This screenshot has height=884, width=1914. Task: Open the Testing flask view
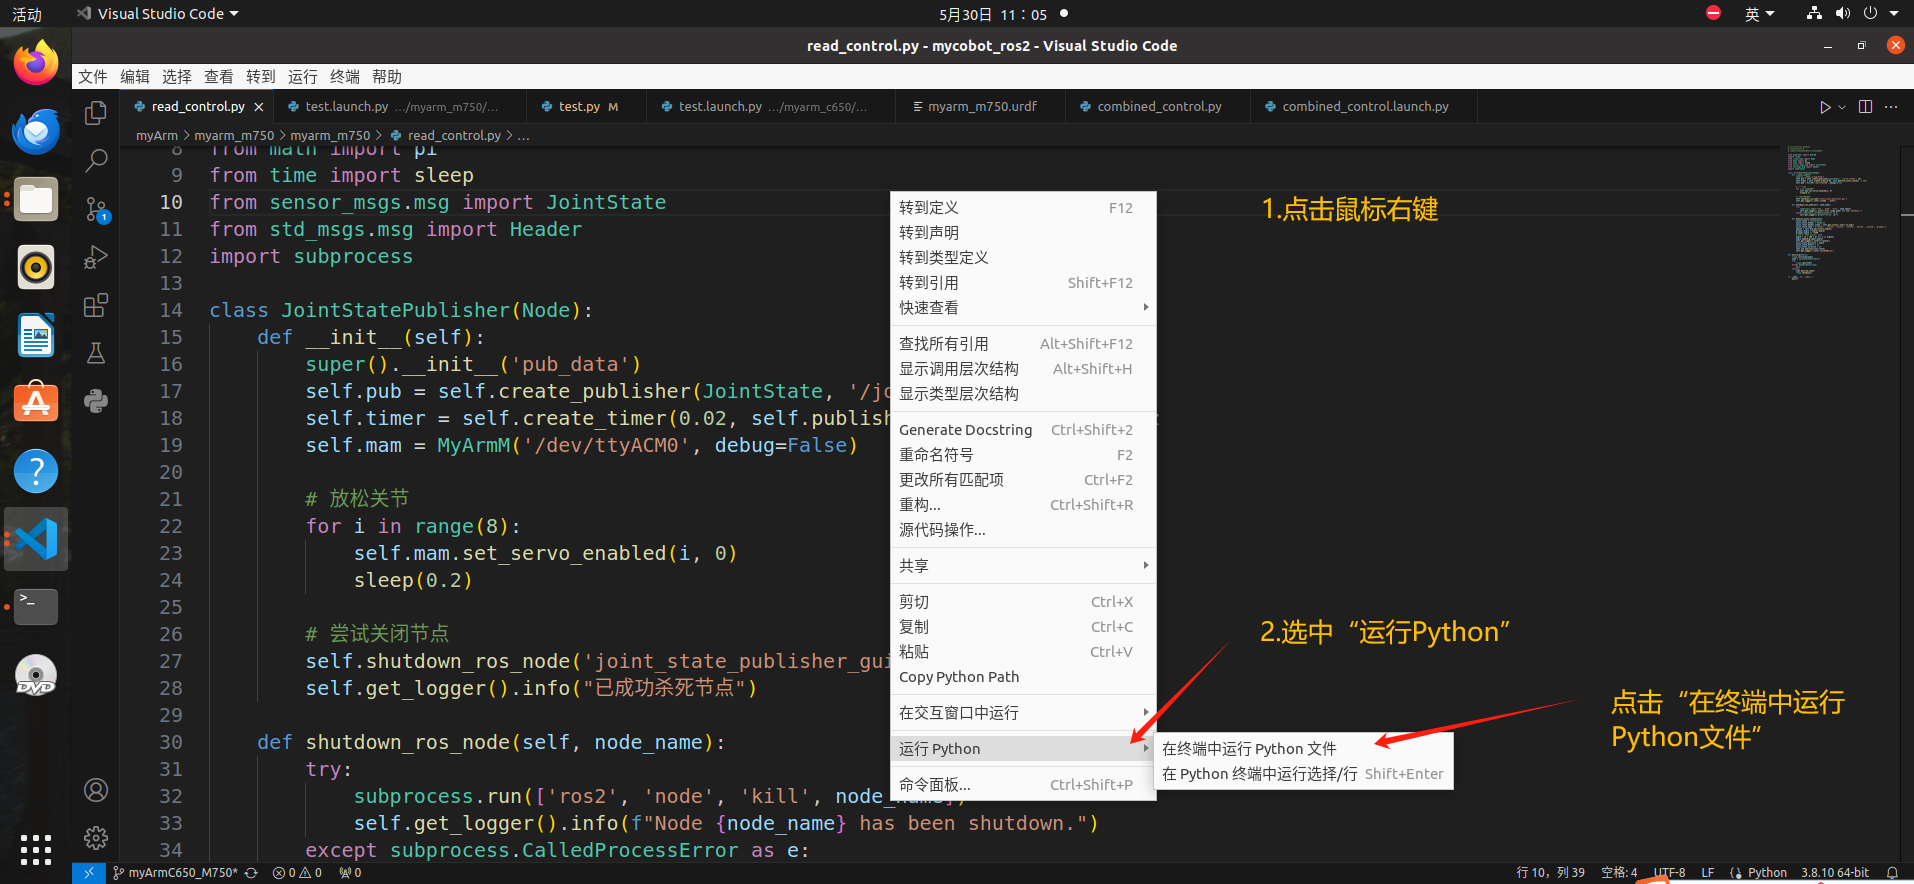[x=96, y=353]
